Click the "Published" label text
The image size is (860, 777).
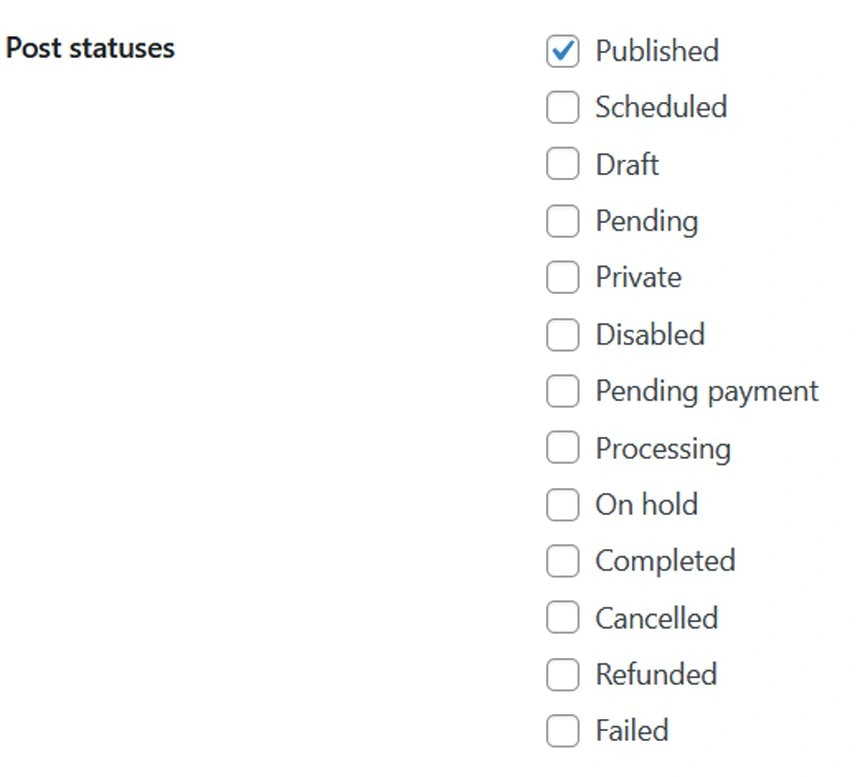657,51
